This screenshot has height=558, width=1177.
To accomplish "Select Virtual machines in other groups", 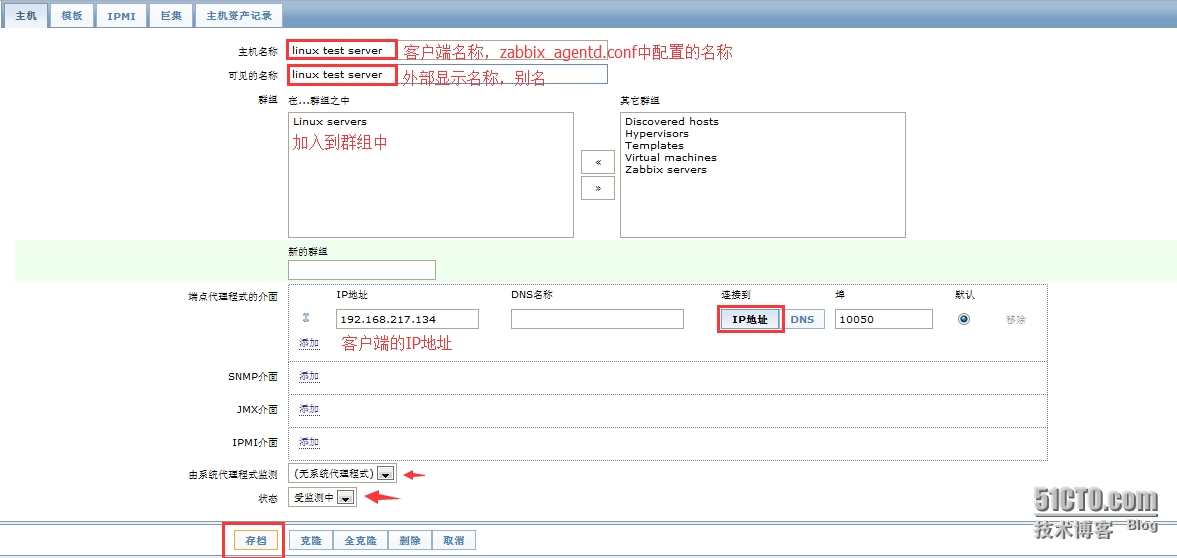I will tap(671, 158).
